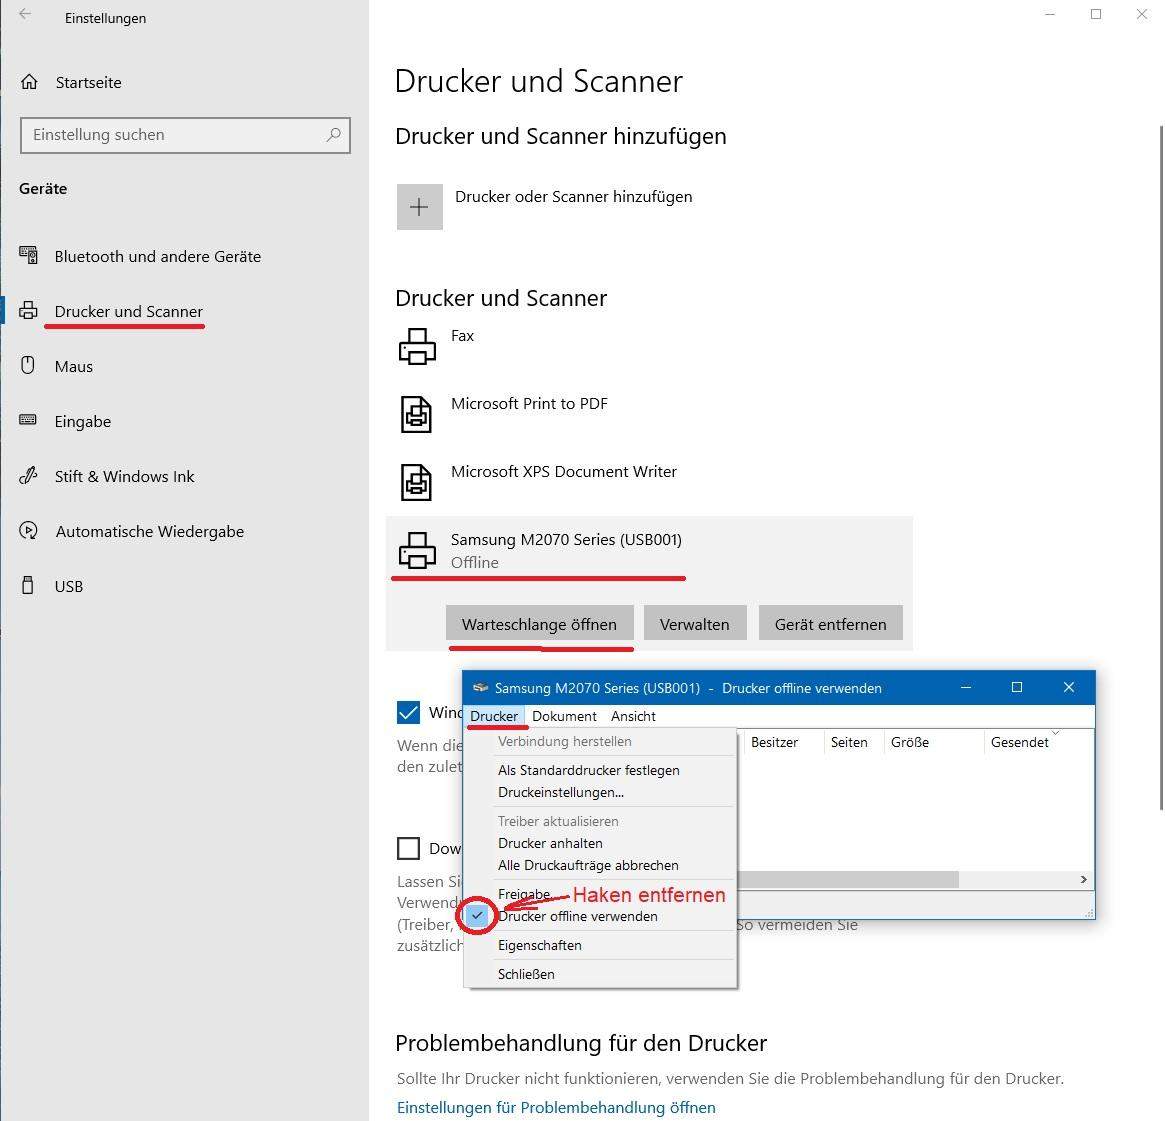Select Automatische Wiedergabe
Viewport: 1165px width, 1121px height.
click(x=149, y=531)
